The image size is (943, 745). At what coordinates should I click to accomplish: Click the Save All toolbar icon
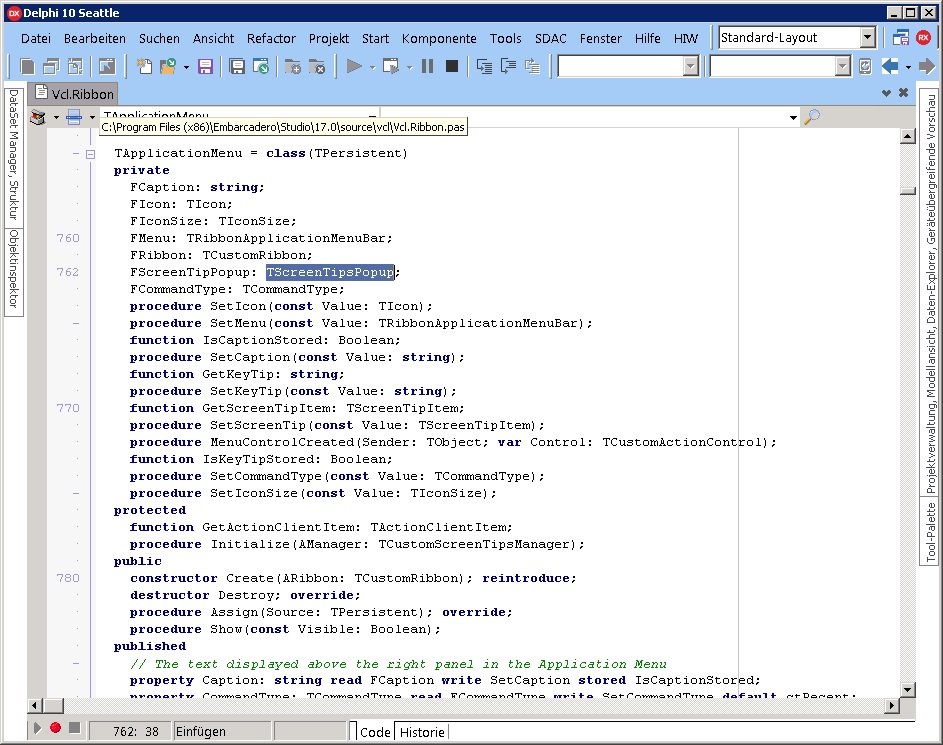237,67
